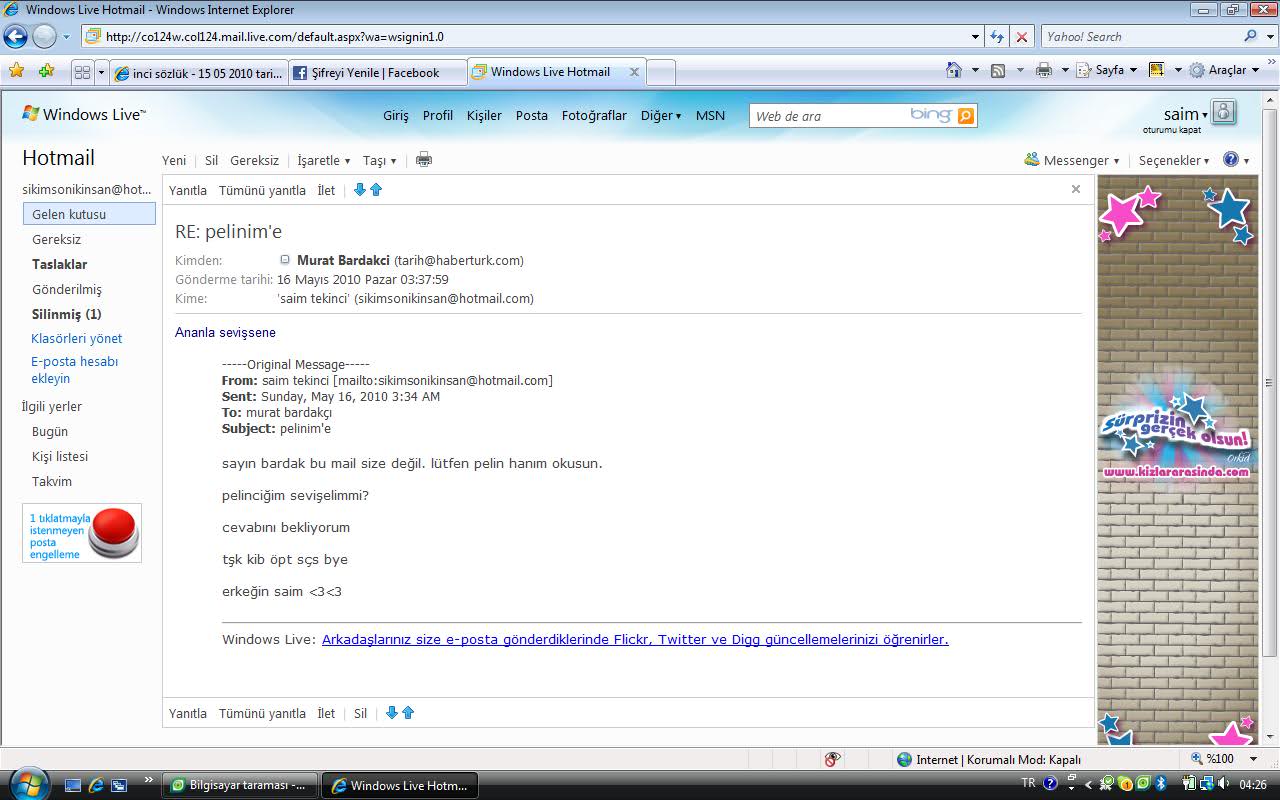
Task: Expand the Taşı dropdown
Action: coord(380,160)
